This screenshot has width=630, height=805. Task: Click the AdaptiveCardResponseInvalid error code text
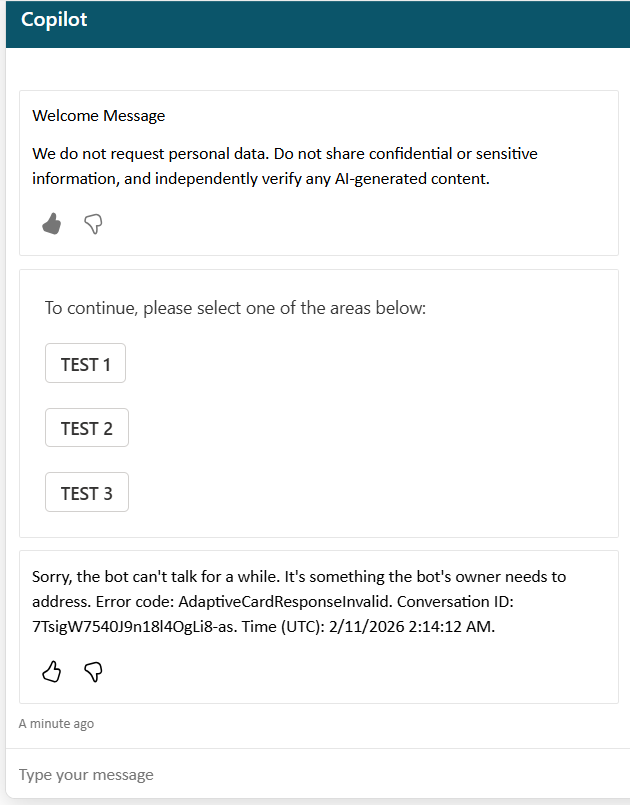pyautogui.click(x=285, y=601)
